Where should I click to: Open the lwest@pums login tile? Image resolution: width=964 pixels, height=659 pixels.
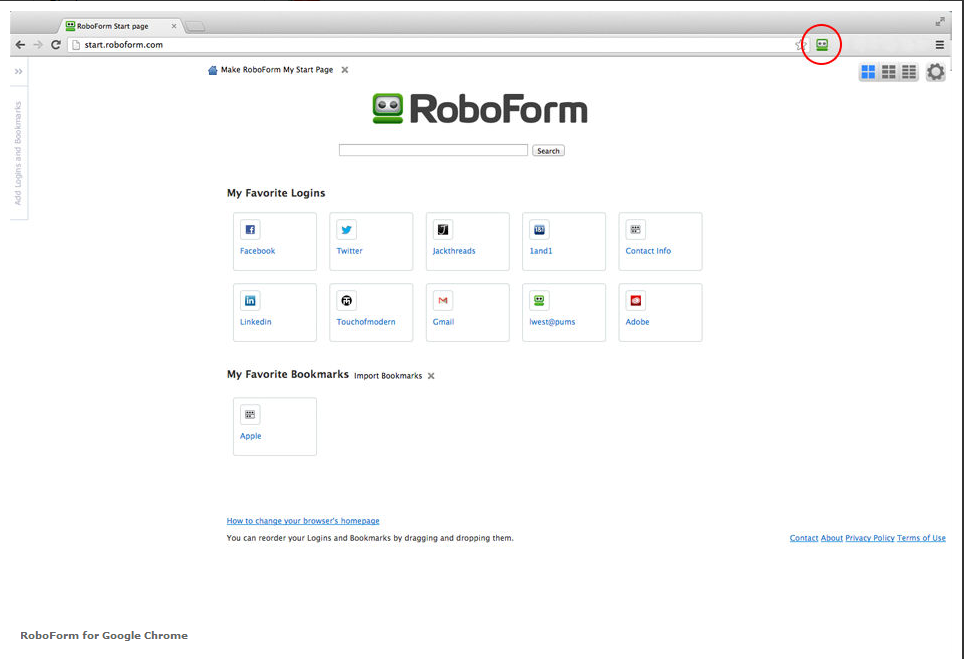tap(564, 312)
